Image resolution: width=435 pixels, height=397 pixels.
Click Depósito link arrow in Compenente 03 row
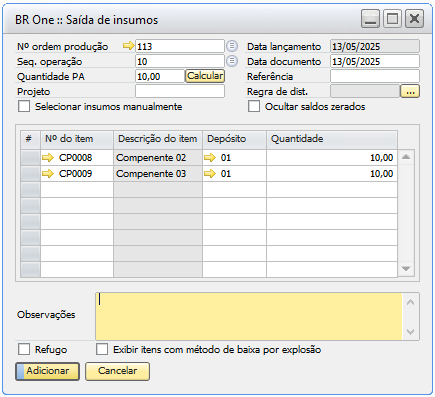point(210,173)
